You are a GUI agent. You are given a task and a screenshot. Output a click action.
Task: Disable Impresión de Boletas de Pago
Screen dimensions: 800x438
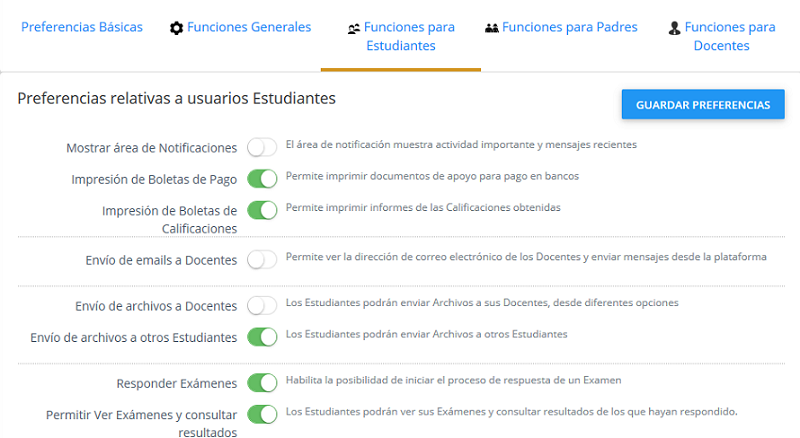pos(262,179)
